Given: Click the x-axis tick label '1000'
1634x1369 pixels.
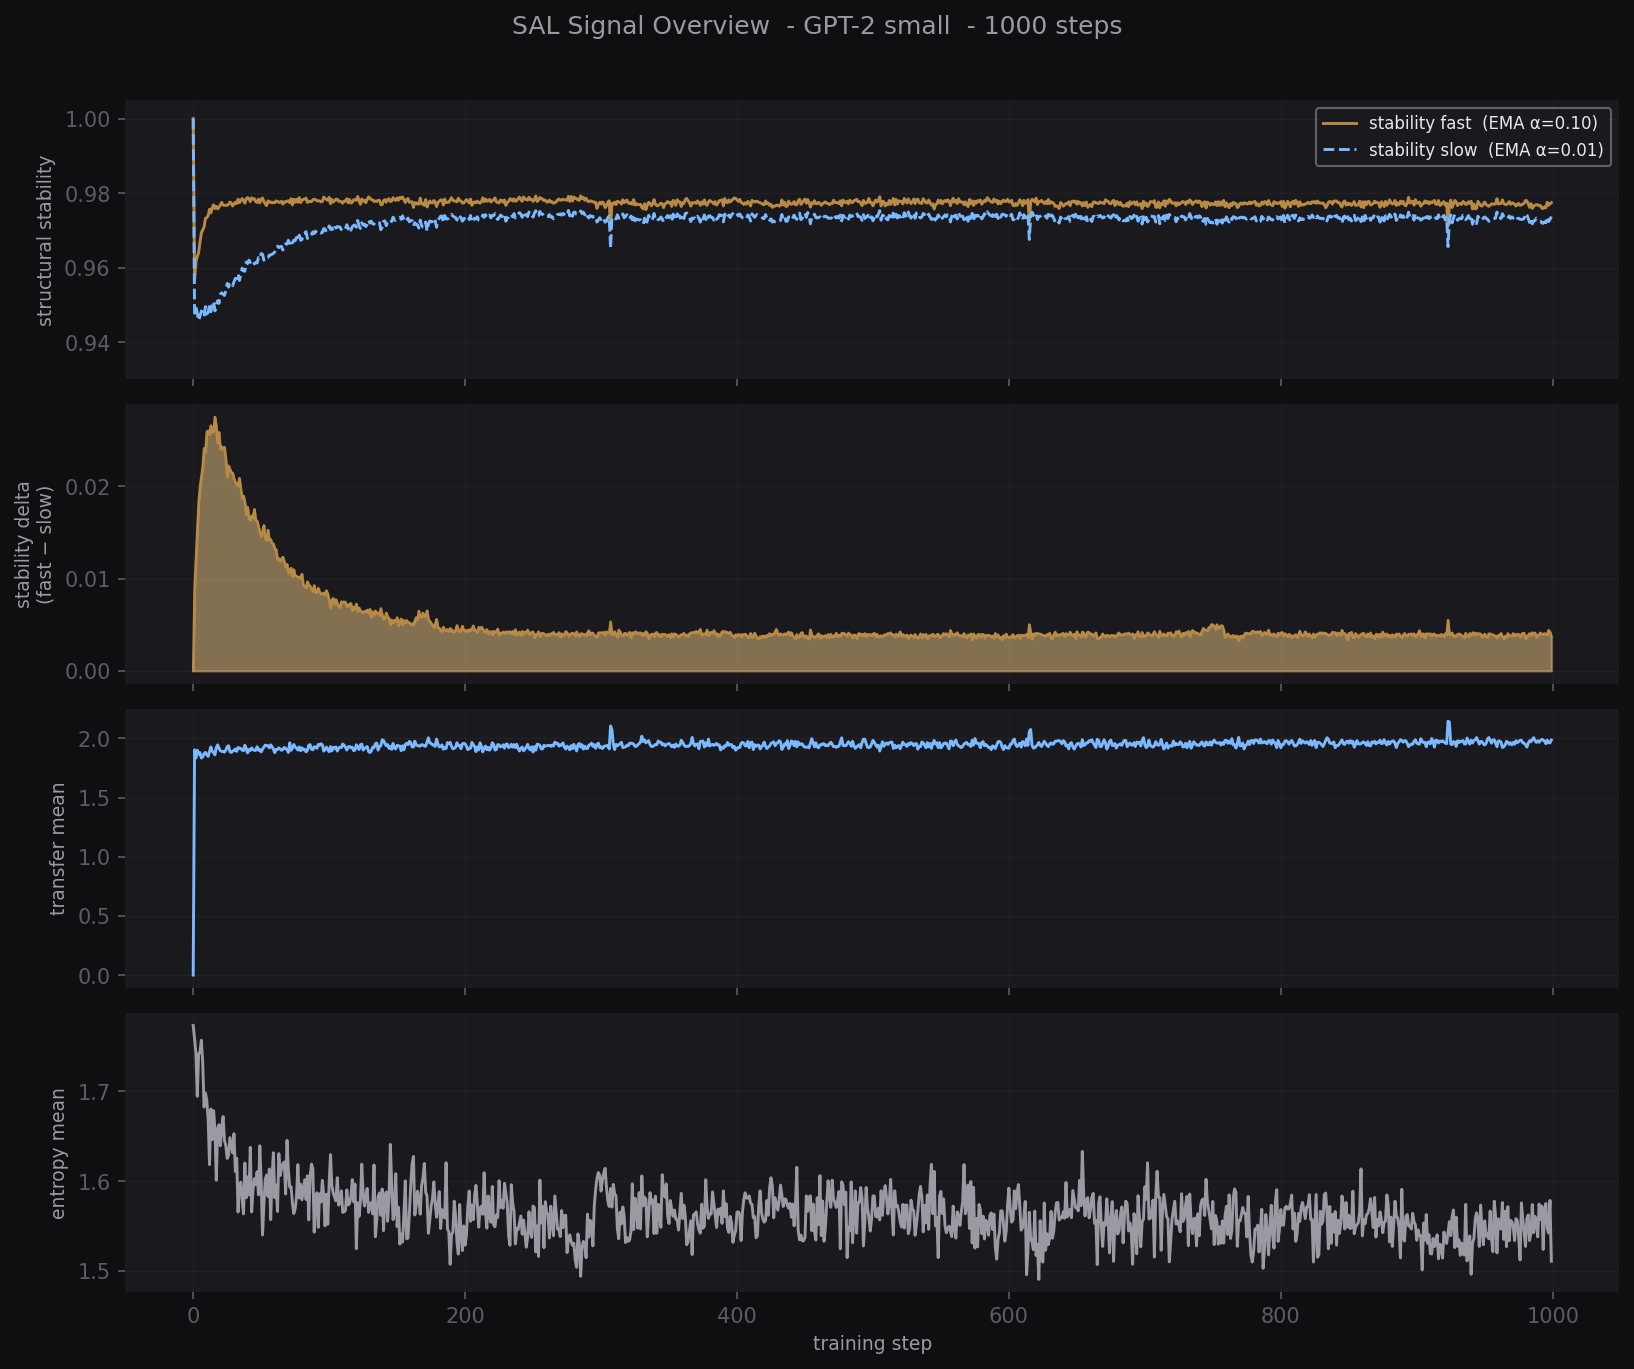Looking at the screenshot, I should click(x=1552, y=1316).
